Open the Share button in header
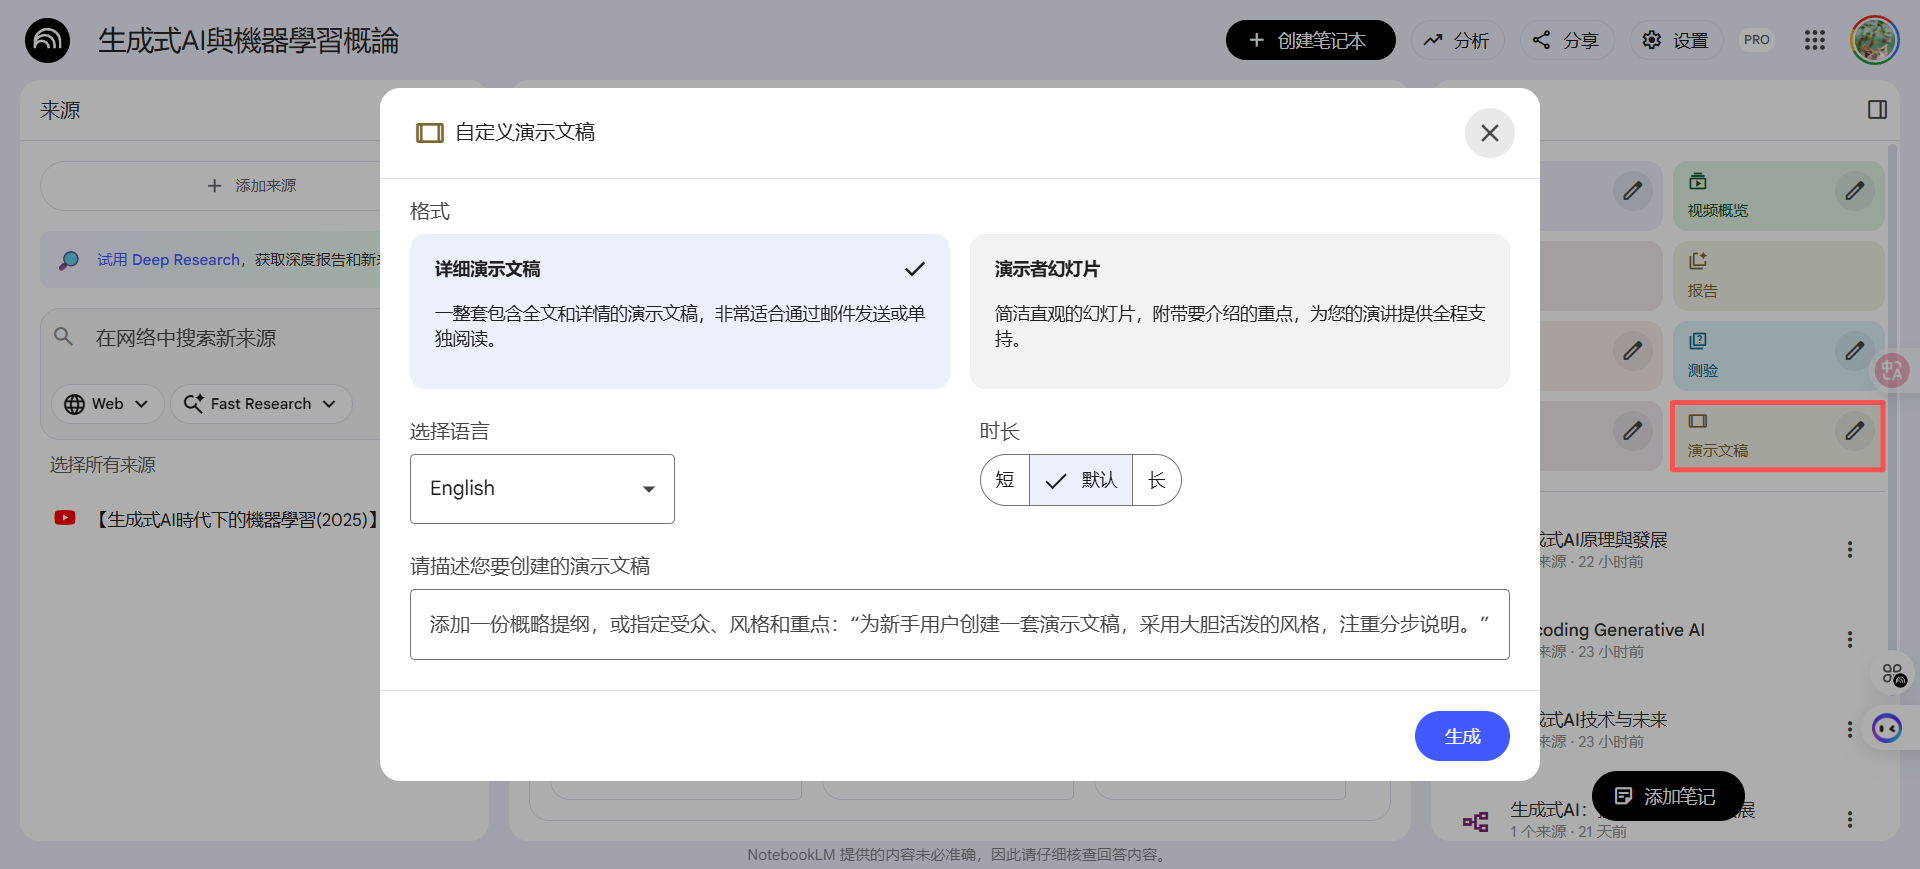The width and height of the screenshot is (1920, 869). coord(1566,40)
